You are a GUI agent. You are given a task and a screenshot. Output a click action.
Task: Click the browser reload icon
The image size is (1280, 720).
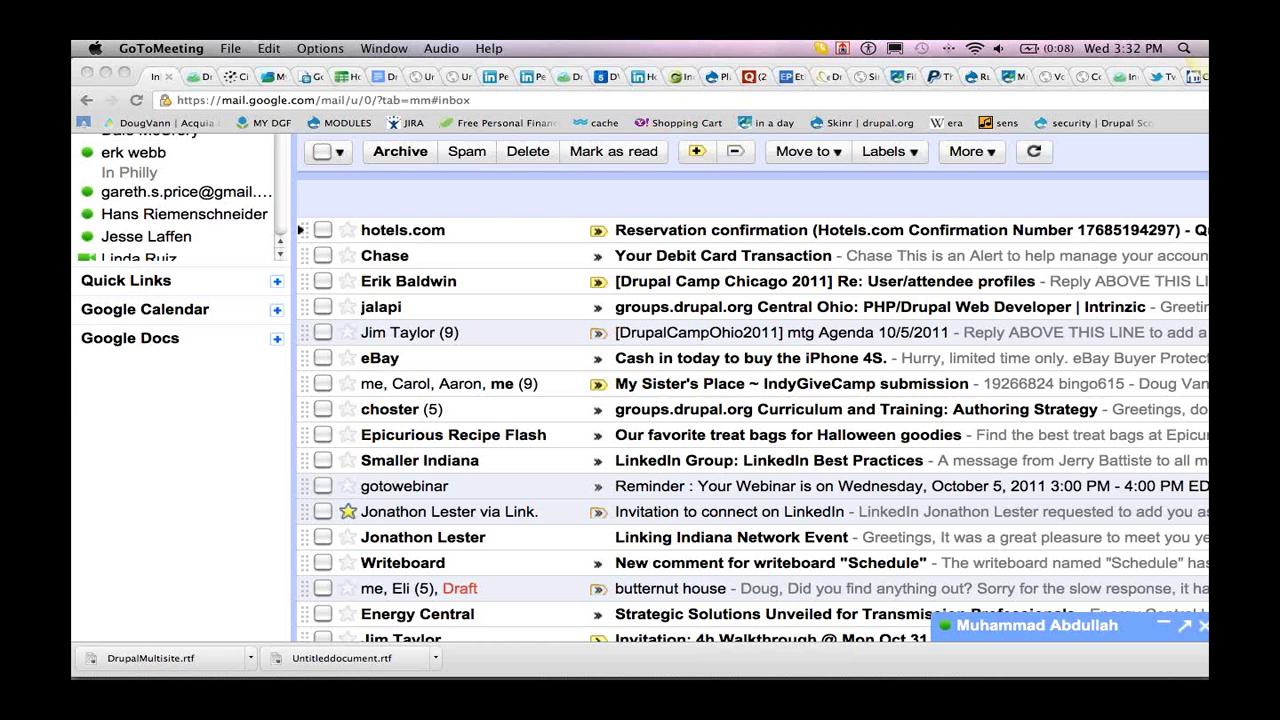point(136,100)
